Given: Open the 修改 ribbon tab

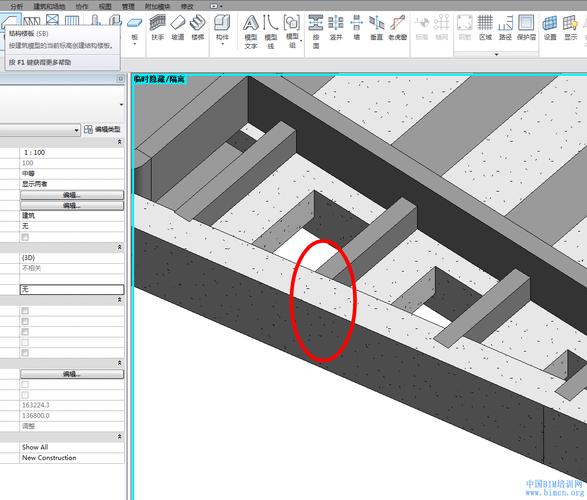Looking at the screenshot, I should point(187,6).
